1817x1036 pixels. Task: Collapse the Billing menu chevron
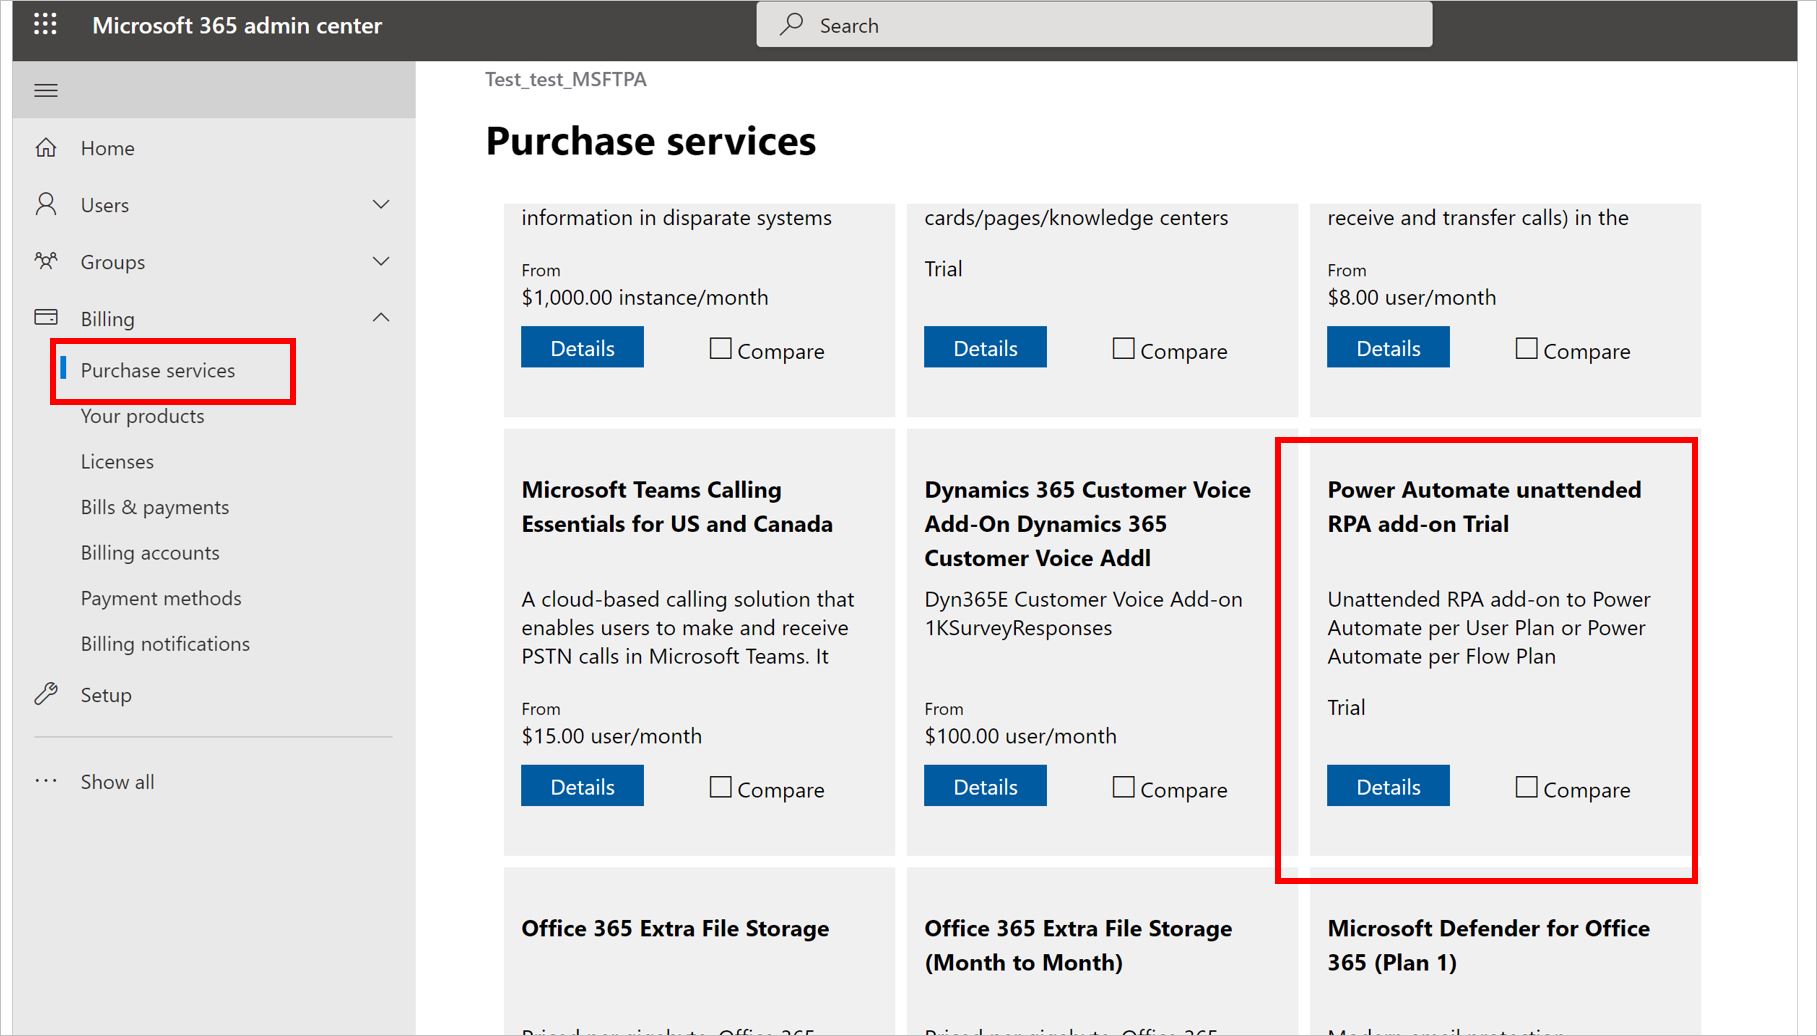pos(381,317)
